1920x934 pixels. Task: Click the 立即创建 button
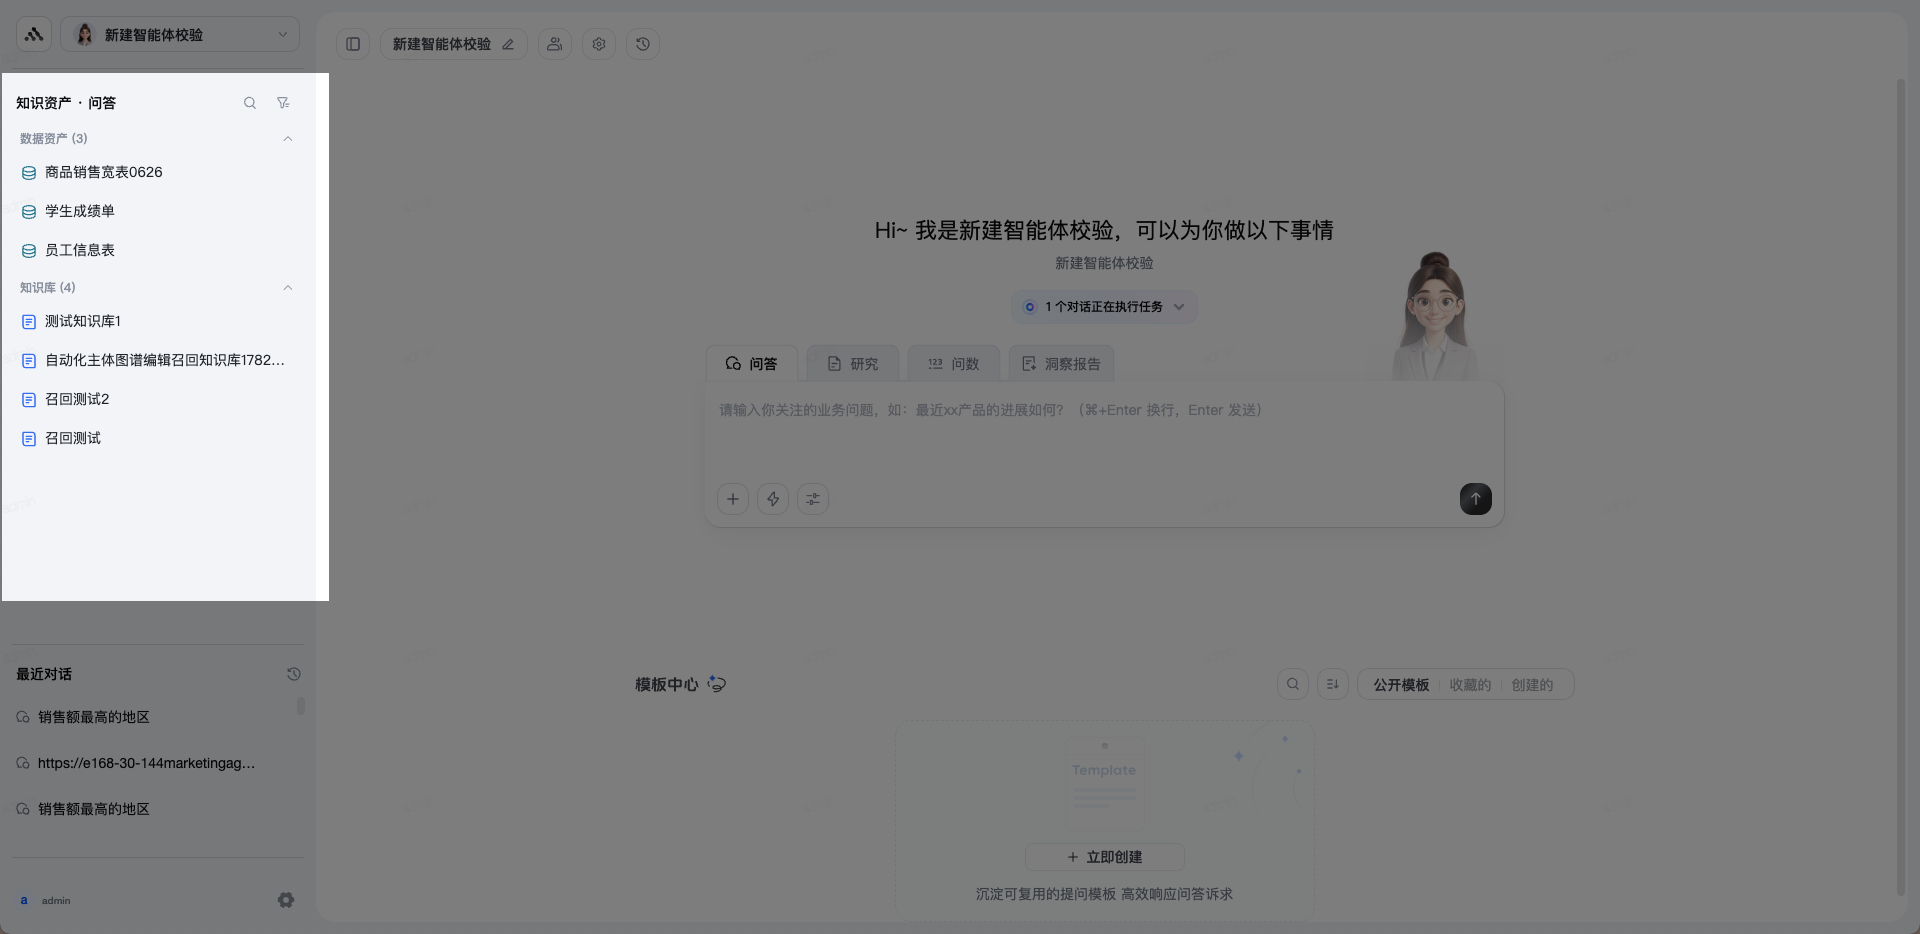pos(1104,857)
